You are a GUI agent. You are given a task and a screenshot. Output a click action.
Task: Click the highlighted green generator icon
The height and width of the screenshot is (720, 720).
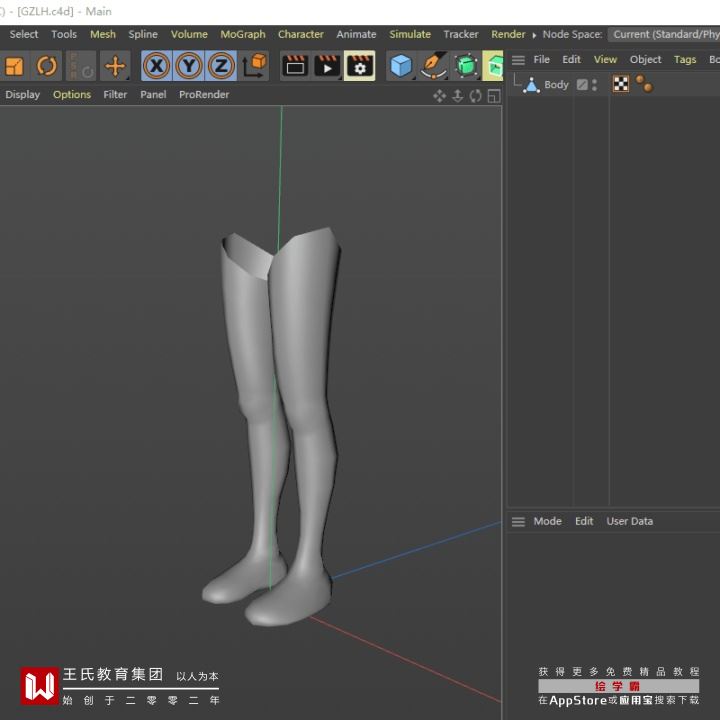point(493,66)
